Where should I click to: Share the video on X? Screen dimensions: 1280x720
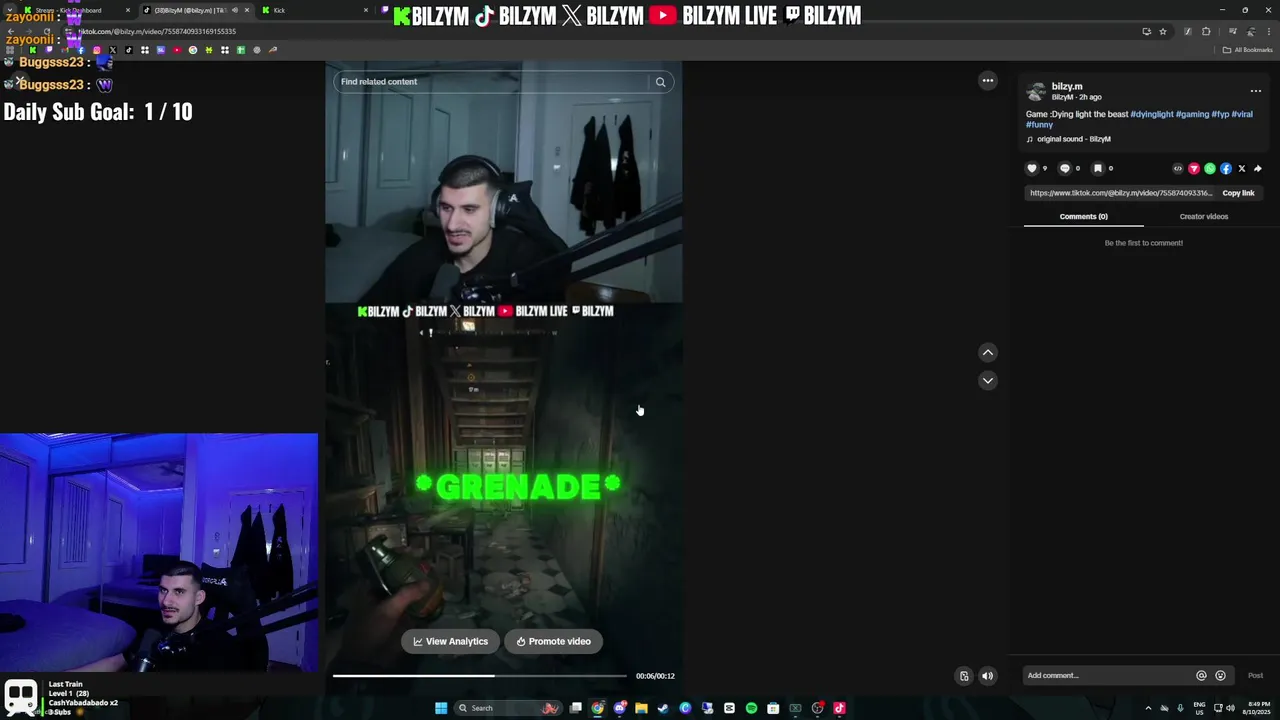point(1242,168)
